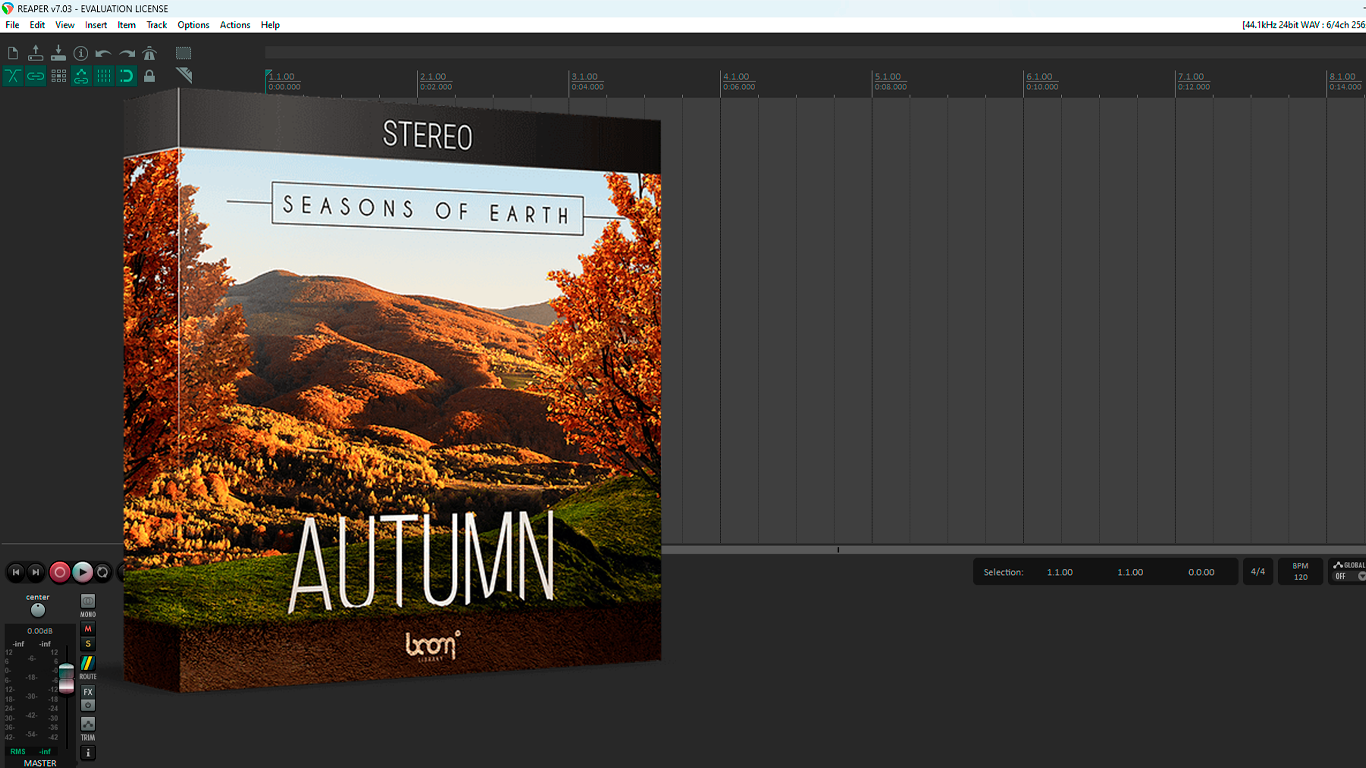Open the Actions menu
1366x768 pixels.
coord(235,25)
